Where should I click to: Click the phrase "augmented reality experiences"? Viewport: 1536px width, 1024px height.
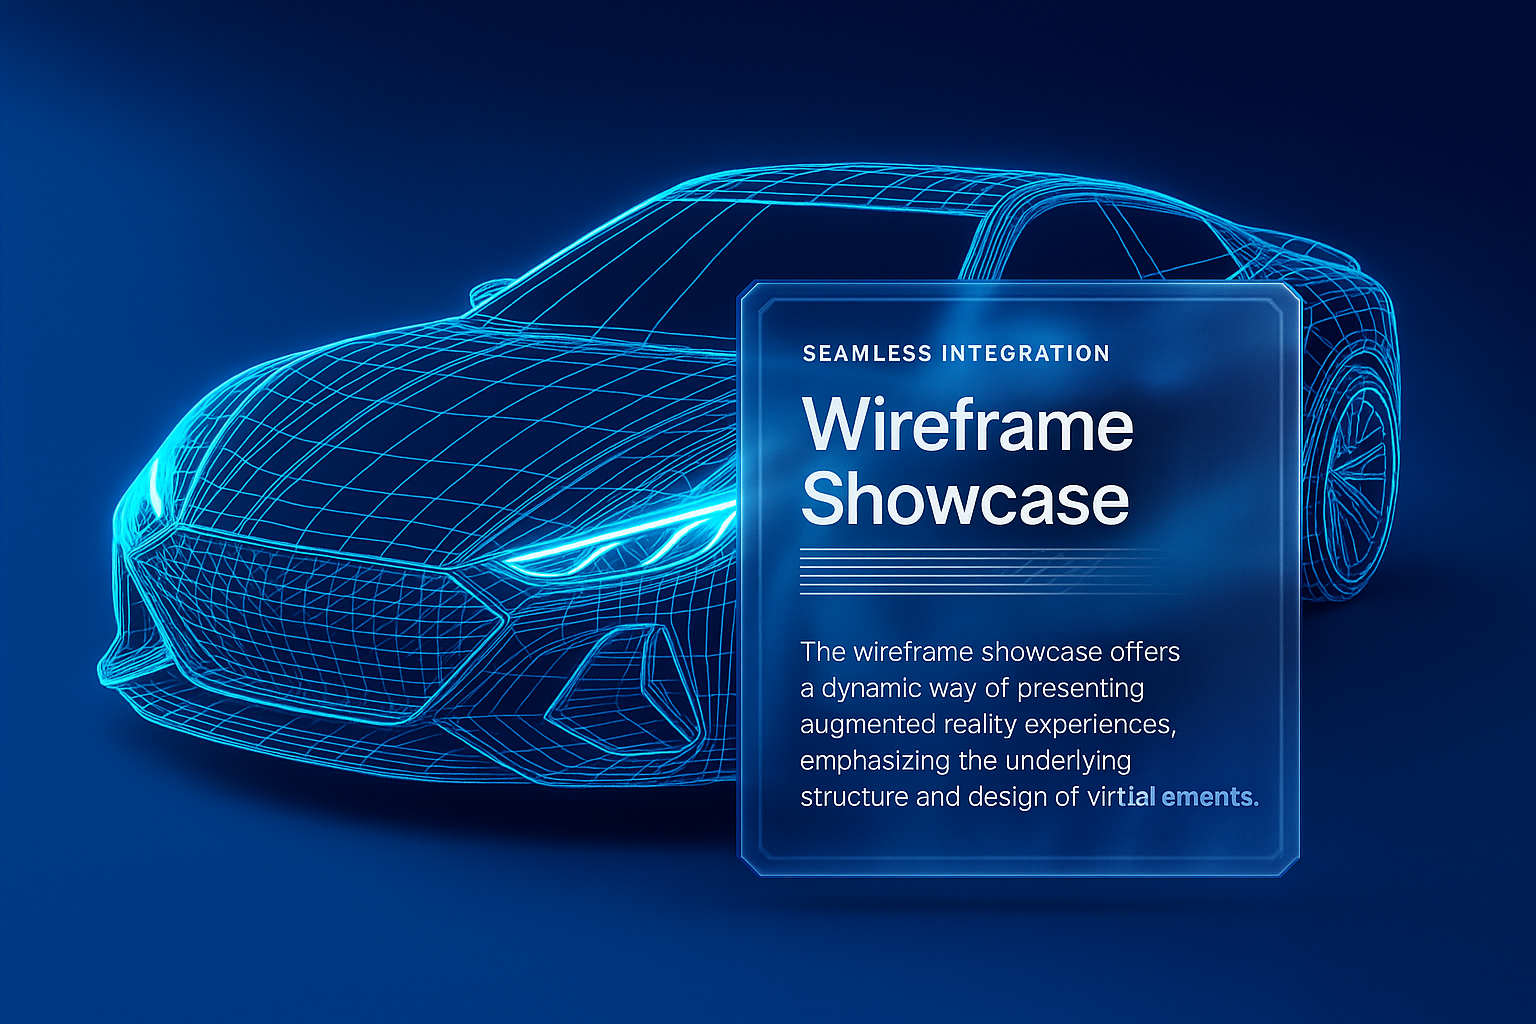pyautogui.click(x=986, y=724)
